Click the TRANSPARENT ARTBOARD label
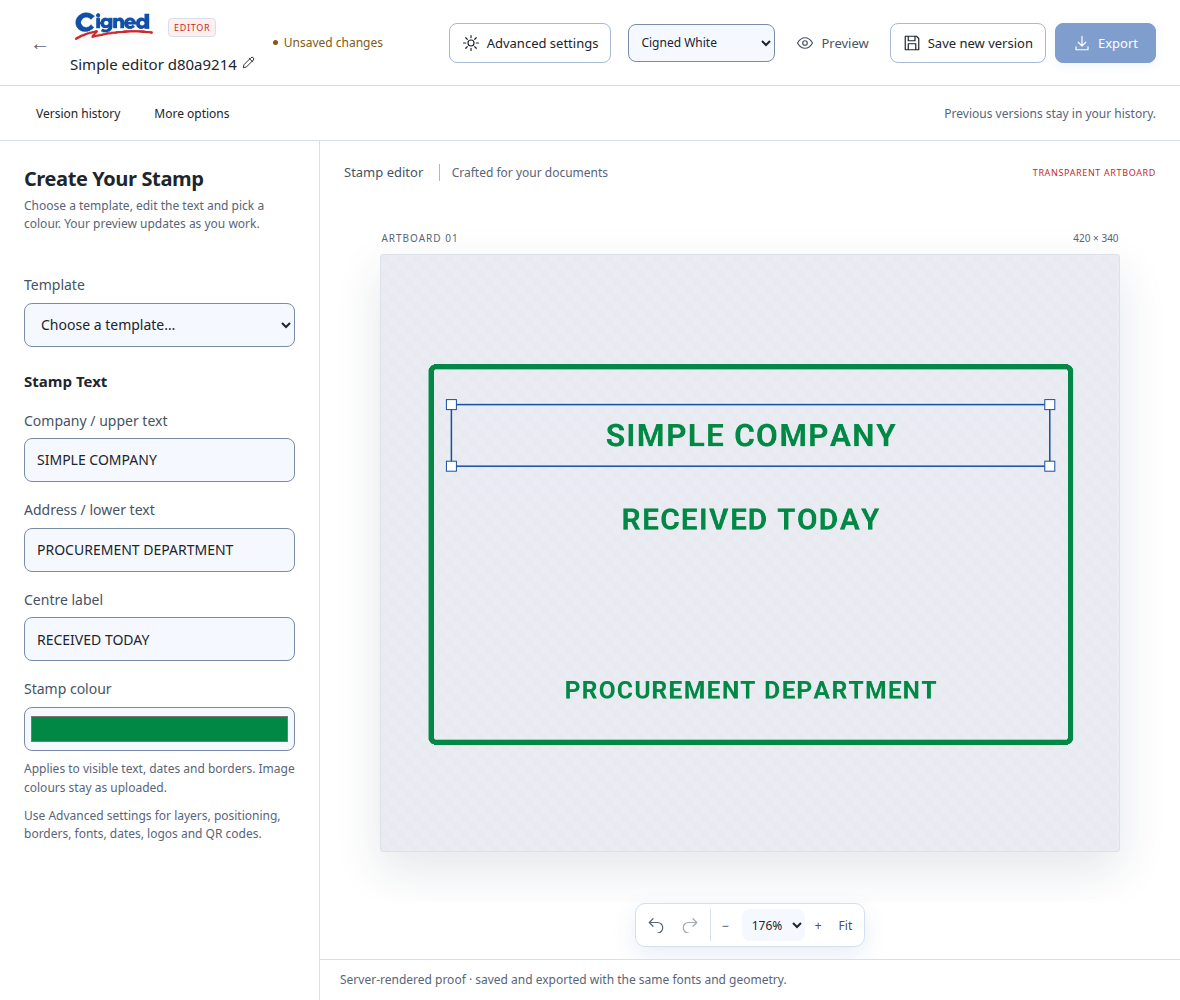Image resolution: width=1180 pixels, height=1000 pixels. (1093, 172)
